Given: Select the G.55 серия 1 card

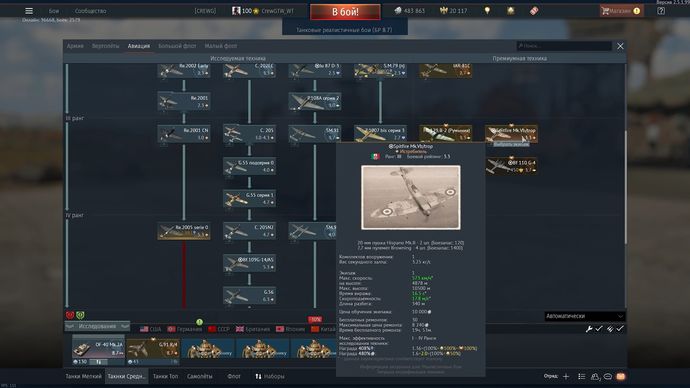Looking at the screenshot, I should tap(250, 198).
